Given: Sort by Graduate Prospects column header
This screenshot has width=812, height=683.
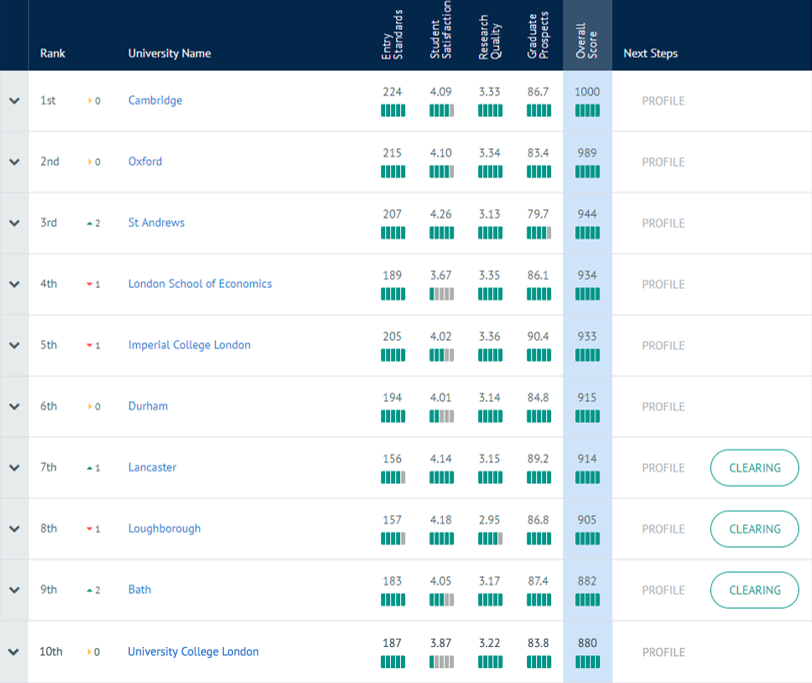Looking at the screenshot, I should 538,35.
